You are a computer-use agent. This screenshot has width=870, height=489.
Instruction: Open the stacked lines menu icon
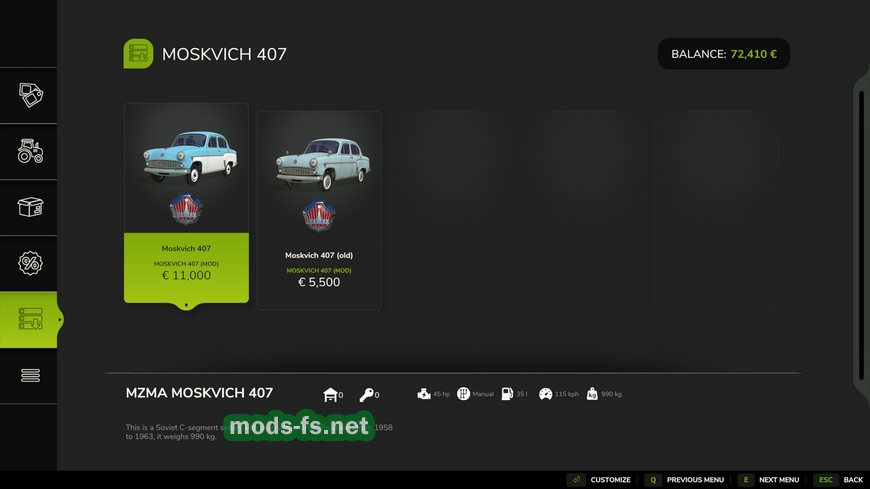30,375
